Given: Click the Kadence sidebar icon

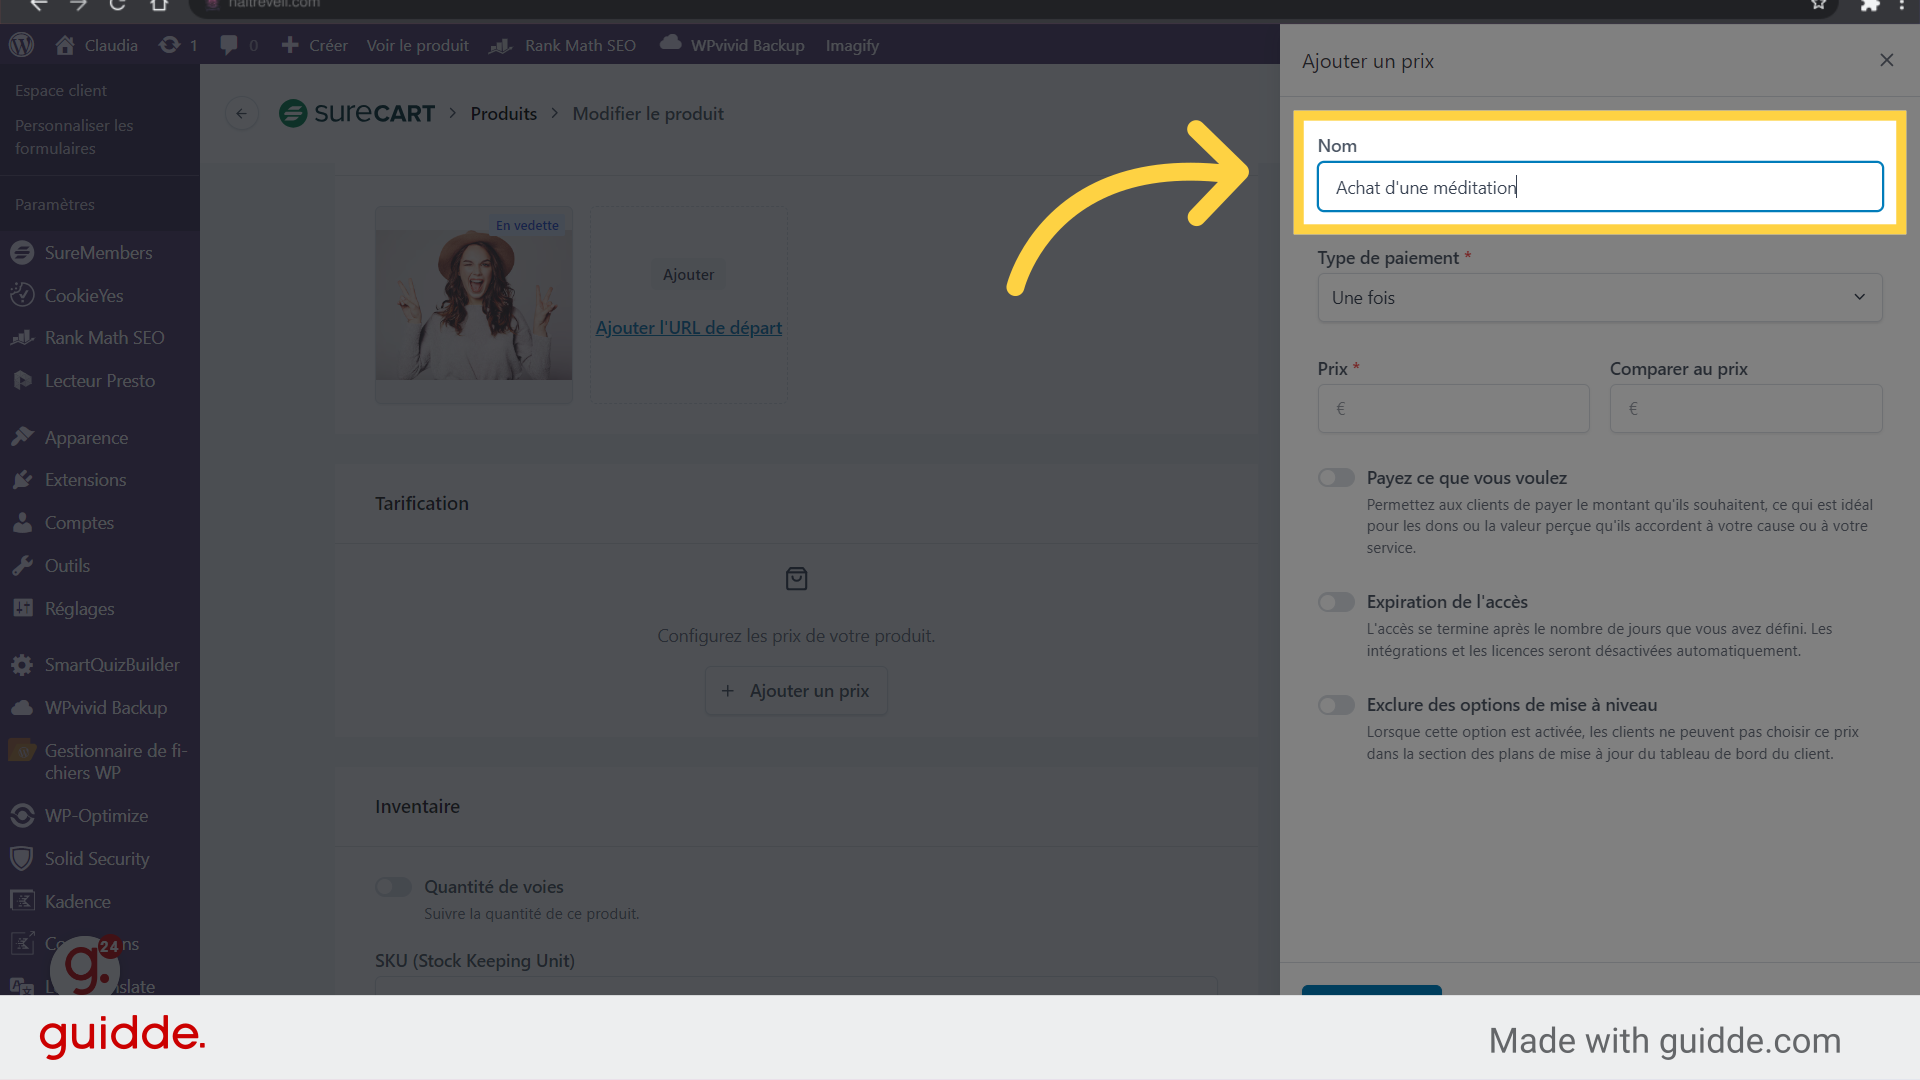Looking at the screenshot, I should click(22, 901).
